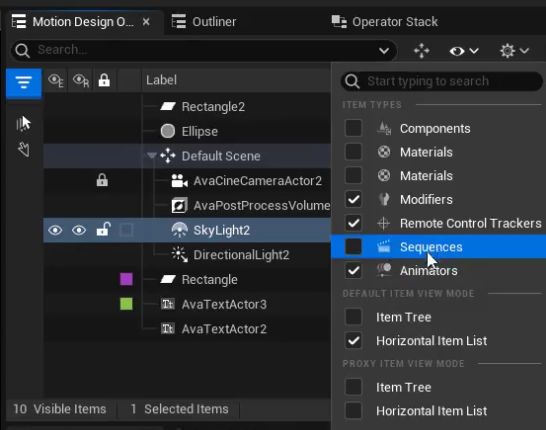The width and height of the screenshot is (546, 430).
Task: Close the Motion Design Outliner tab
Action: 146,22
